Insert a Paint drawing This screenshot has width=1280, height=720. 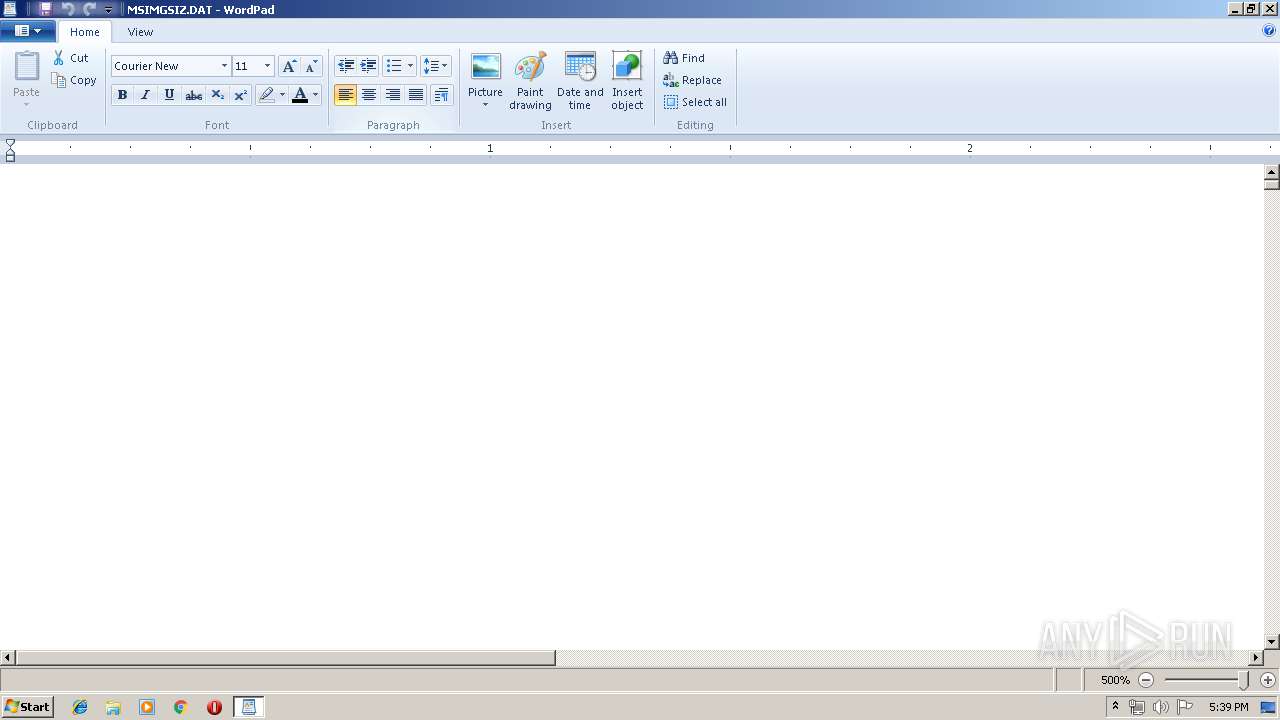[x=530, y=81]
